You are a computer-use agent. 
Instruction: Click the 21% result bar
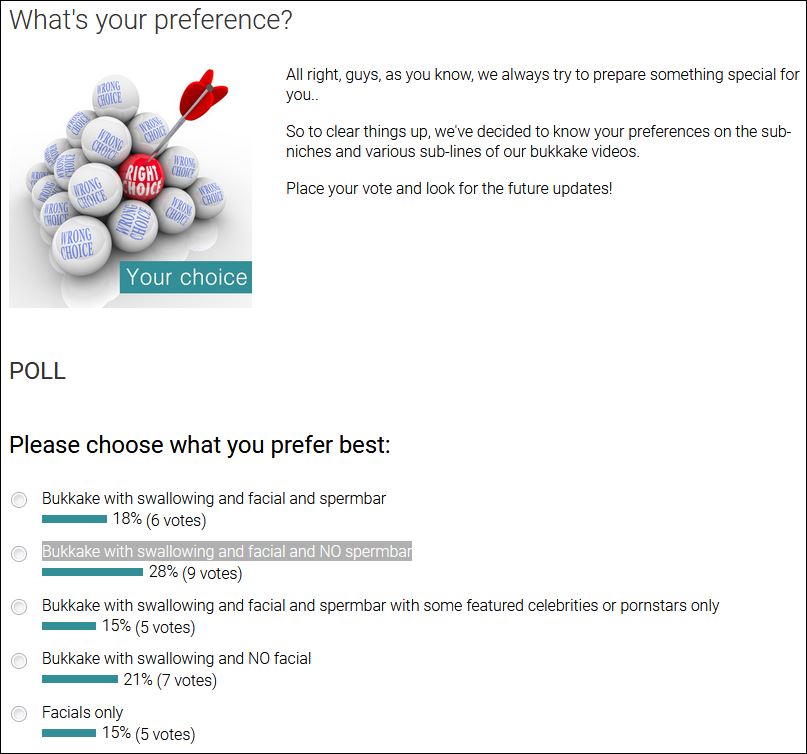coord(80,680)
